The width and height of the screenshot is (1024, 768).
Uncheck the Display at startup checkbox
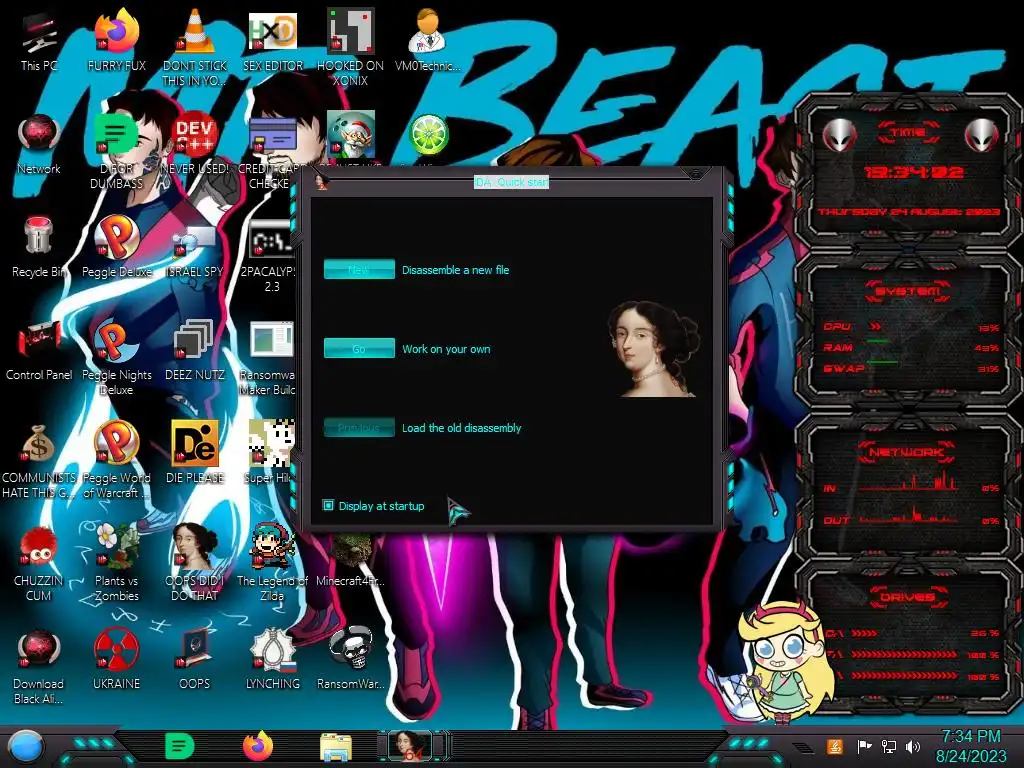(x=328, y=505)
